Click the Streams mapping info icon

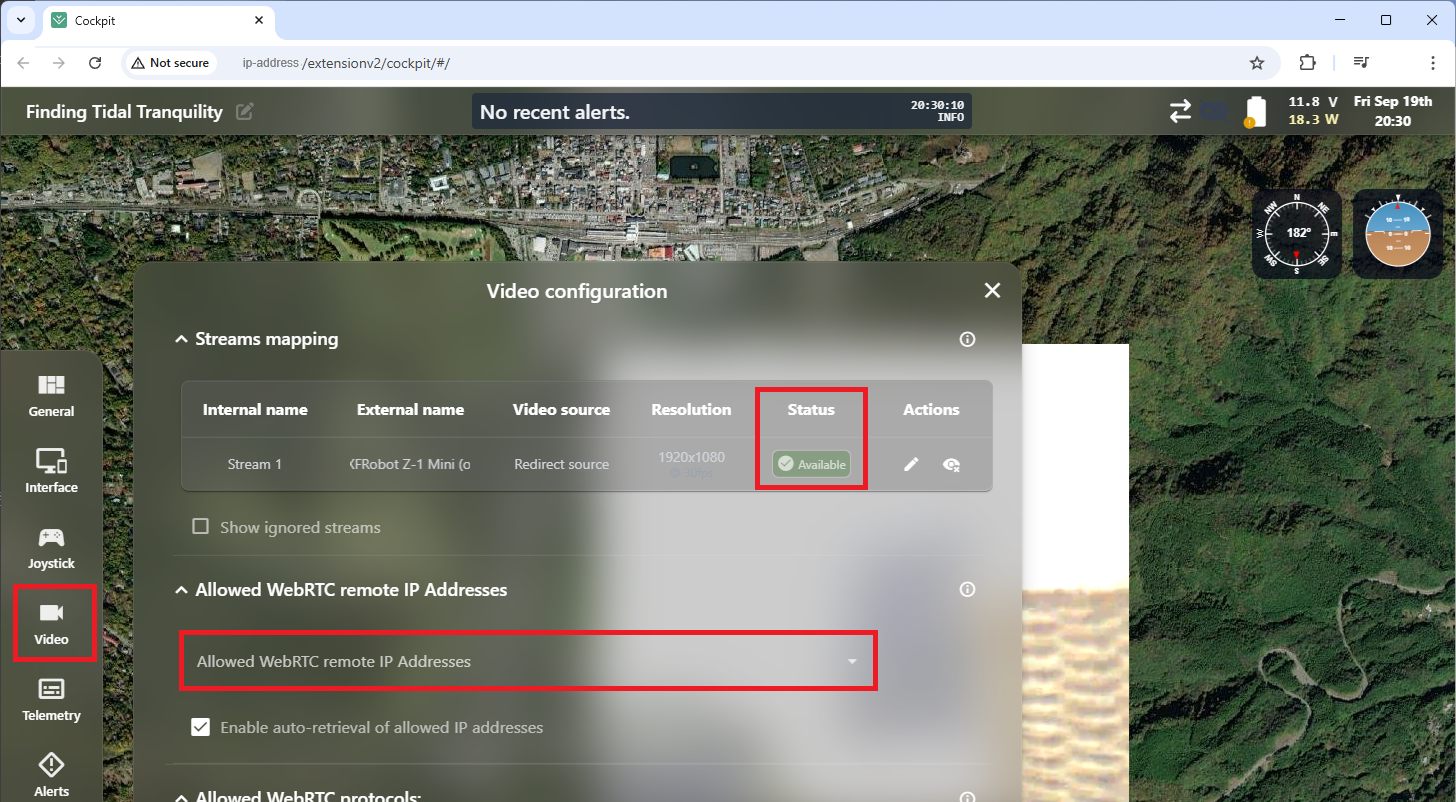click(x=967, y=339)
